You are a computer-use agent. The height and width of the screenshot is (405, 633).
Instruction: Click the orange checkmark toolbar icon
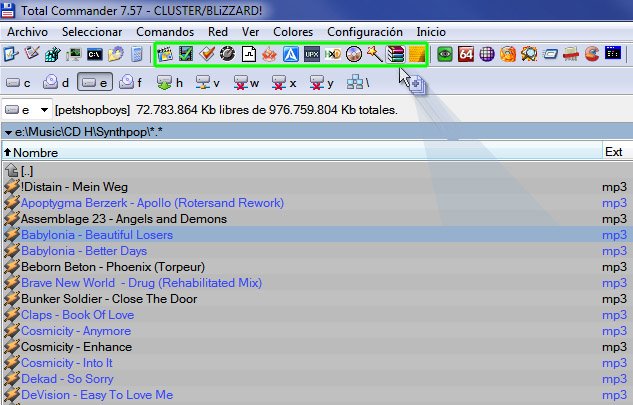tap(207, 54)
